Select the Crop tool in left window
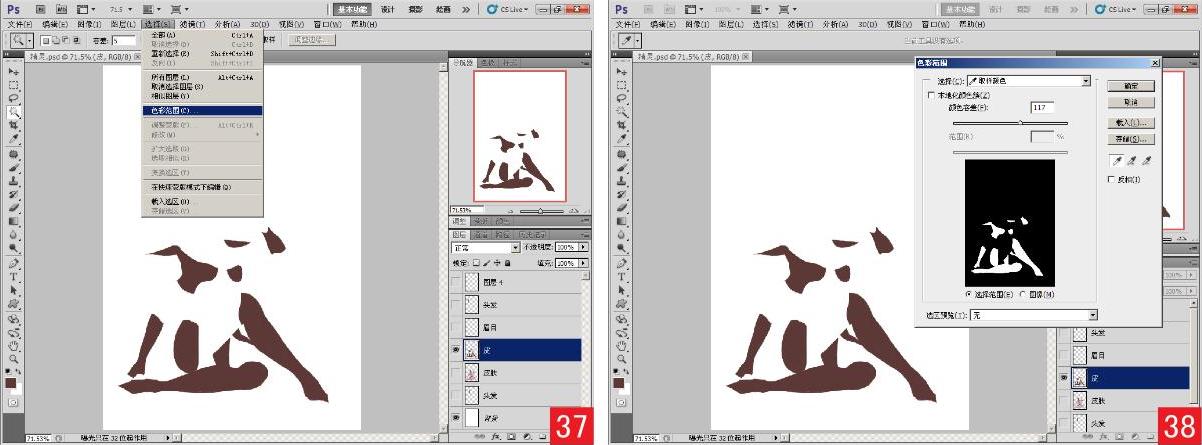Image resolution: width=1202 pixels, height=445 pixels. click(14, 126)
